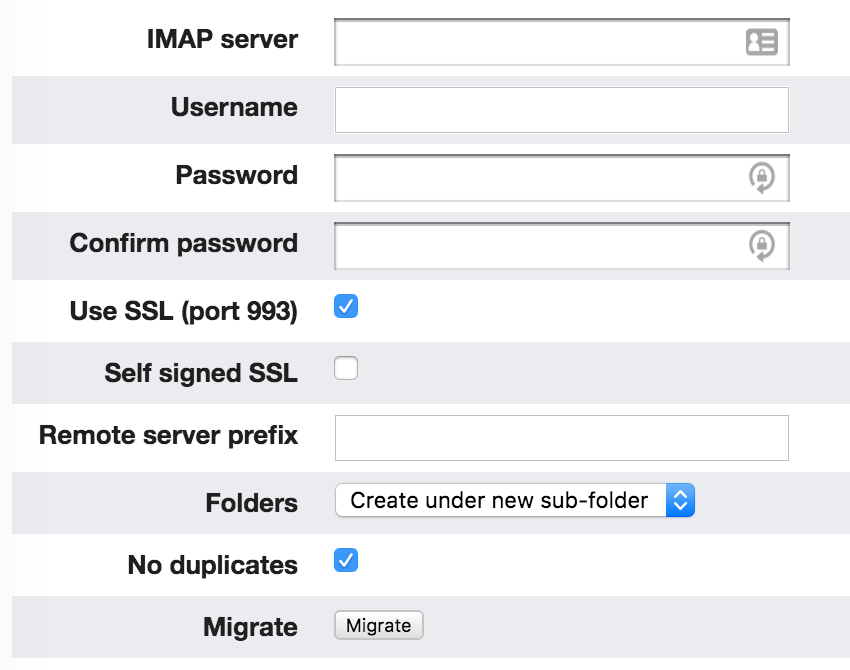Image resolution: width=850 pixels, height=670 pixels.
Task: Focus the IMAP server text field
Action: (x=562, y=42)
